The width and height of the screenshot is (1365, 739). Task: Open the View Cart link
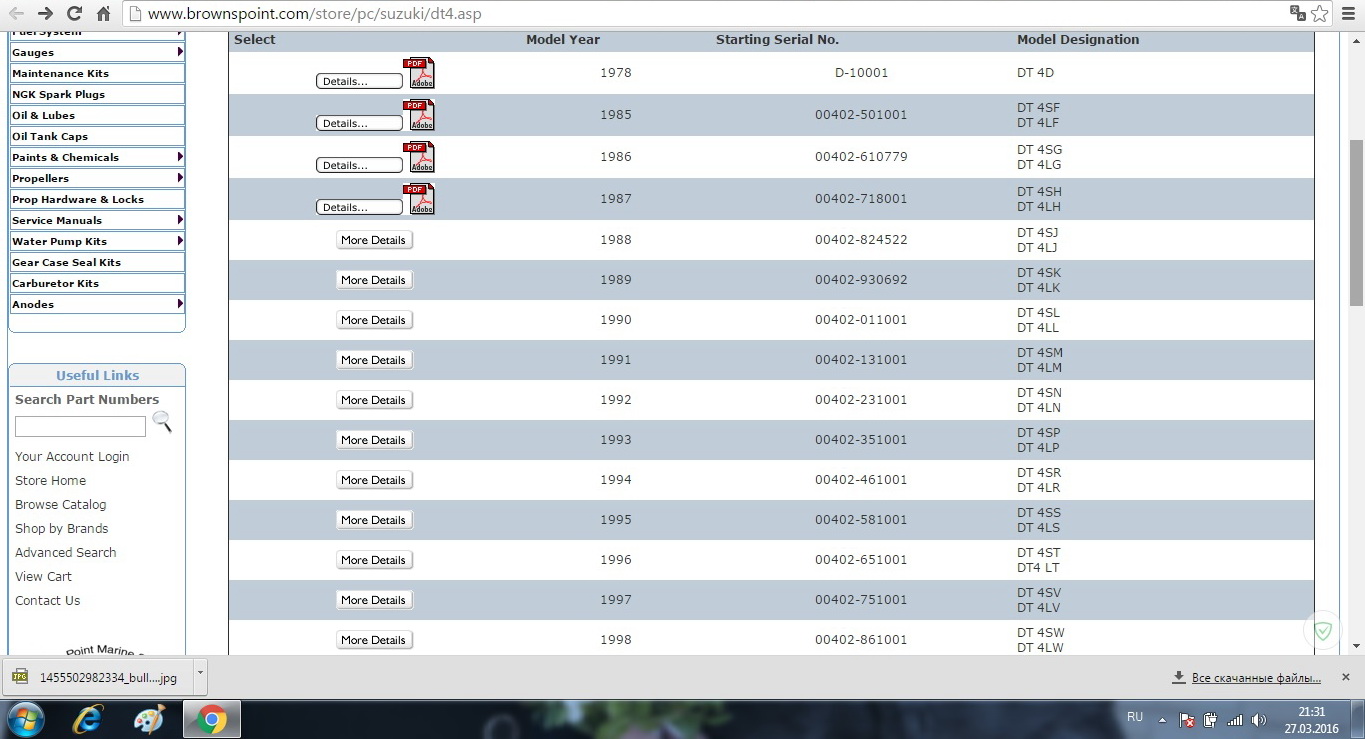point(43,577)
